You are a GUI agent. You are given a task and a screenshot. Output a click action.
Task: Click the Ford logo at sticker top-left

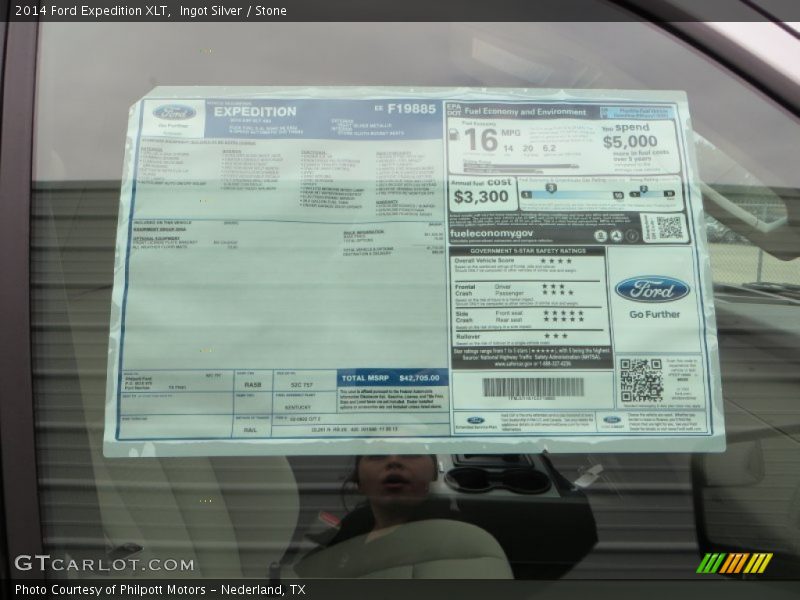pyautogui.click(x=175, y=113)
